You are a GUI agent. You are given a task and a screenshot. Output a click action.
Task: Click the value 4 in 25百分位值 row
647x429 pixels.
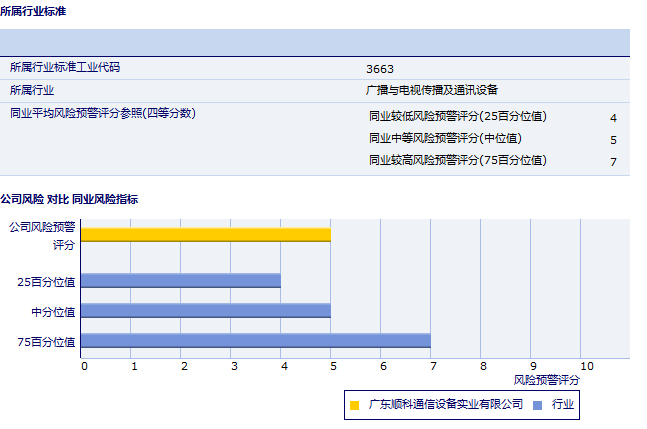coord(614,118)
